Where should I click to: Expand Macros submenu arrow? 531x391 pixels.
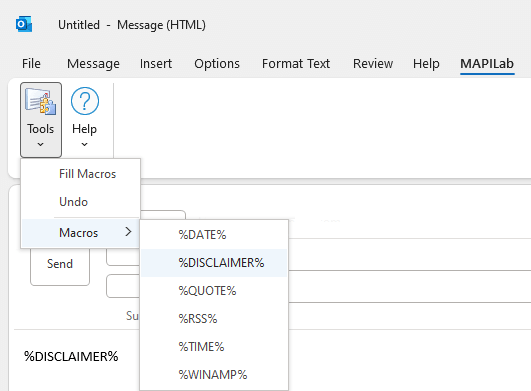point(128,232)
